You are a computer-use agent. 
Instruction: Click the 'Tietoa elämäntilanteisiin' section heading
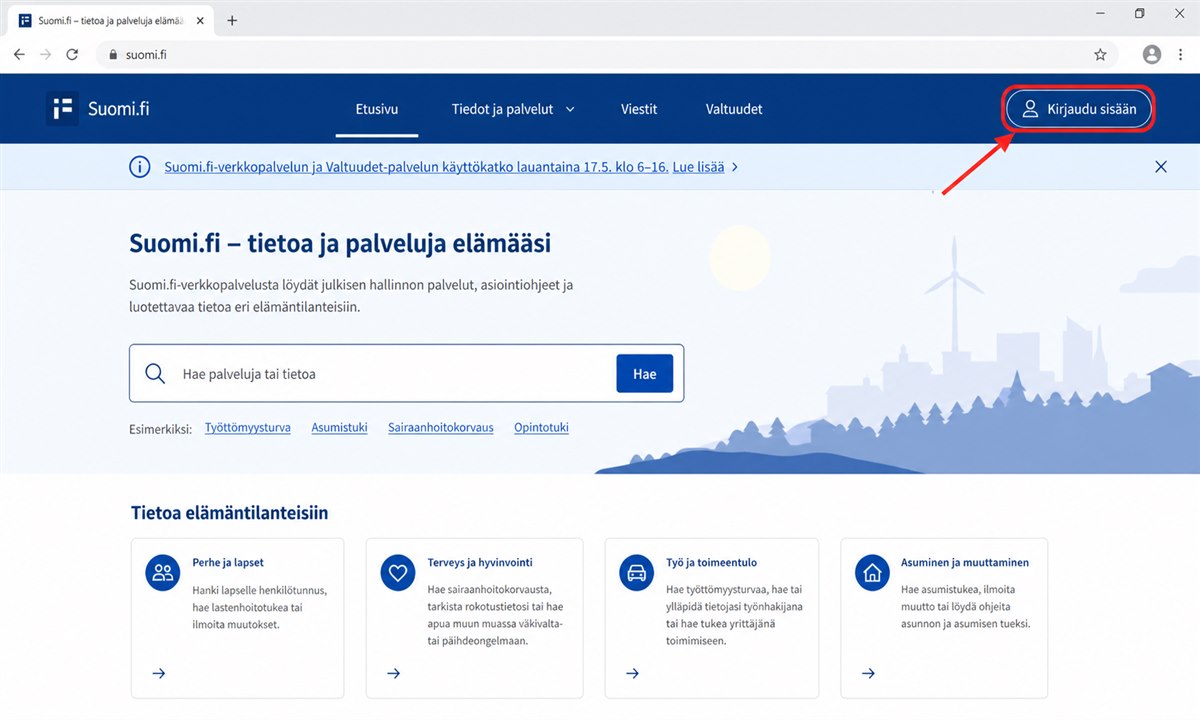tap(230, 513)
